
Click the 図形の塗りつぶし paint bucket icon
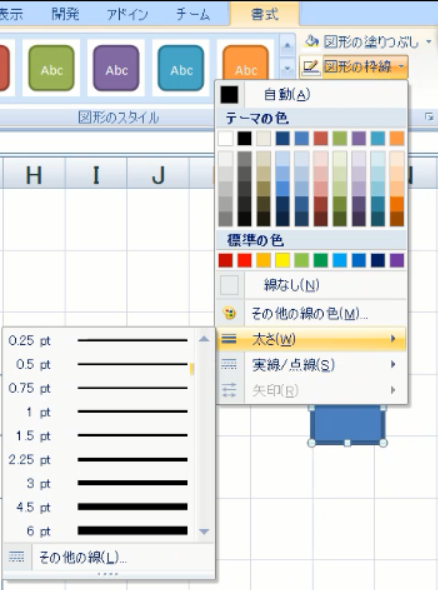click(x=312, y=41)
